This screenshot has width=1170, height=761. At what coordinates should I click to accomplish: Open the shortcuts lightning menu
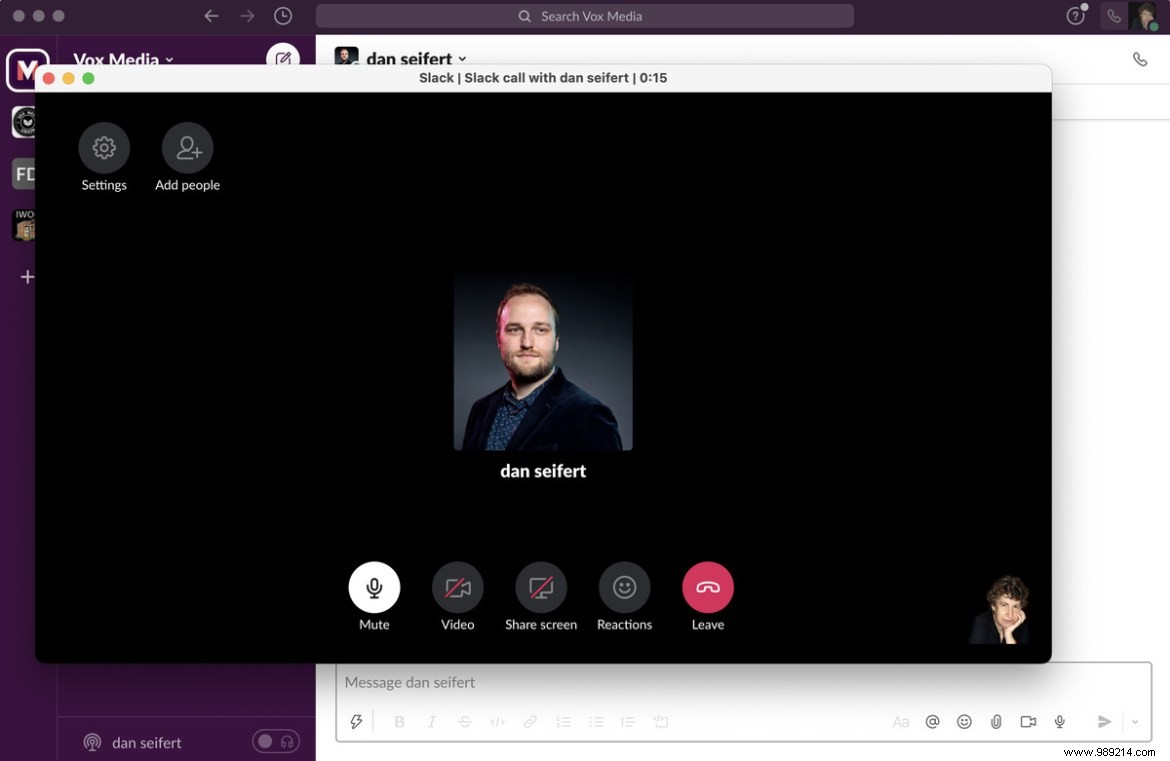pos(356,721)
